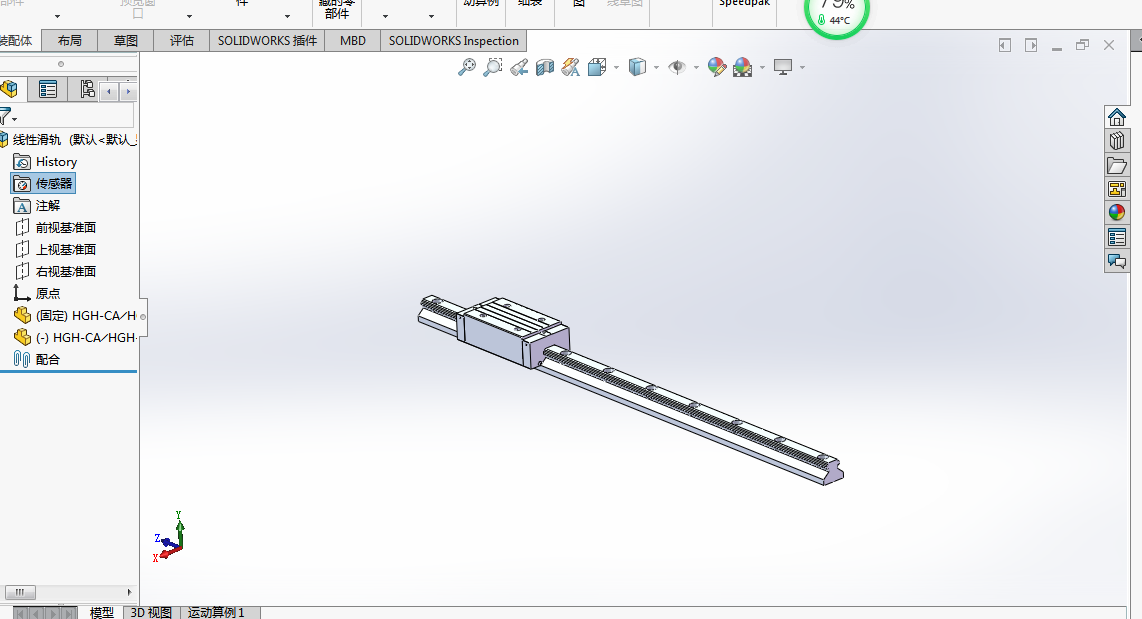1142x619 pixels.
Task: Switch to the SOLIDWORKS 插件 tab
Action: [267, 41]
